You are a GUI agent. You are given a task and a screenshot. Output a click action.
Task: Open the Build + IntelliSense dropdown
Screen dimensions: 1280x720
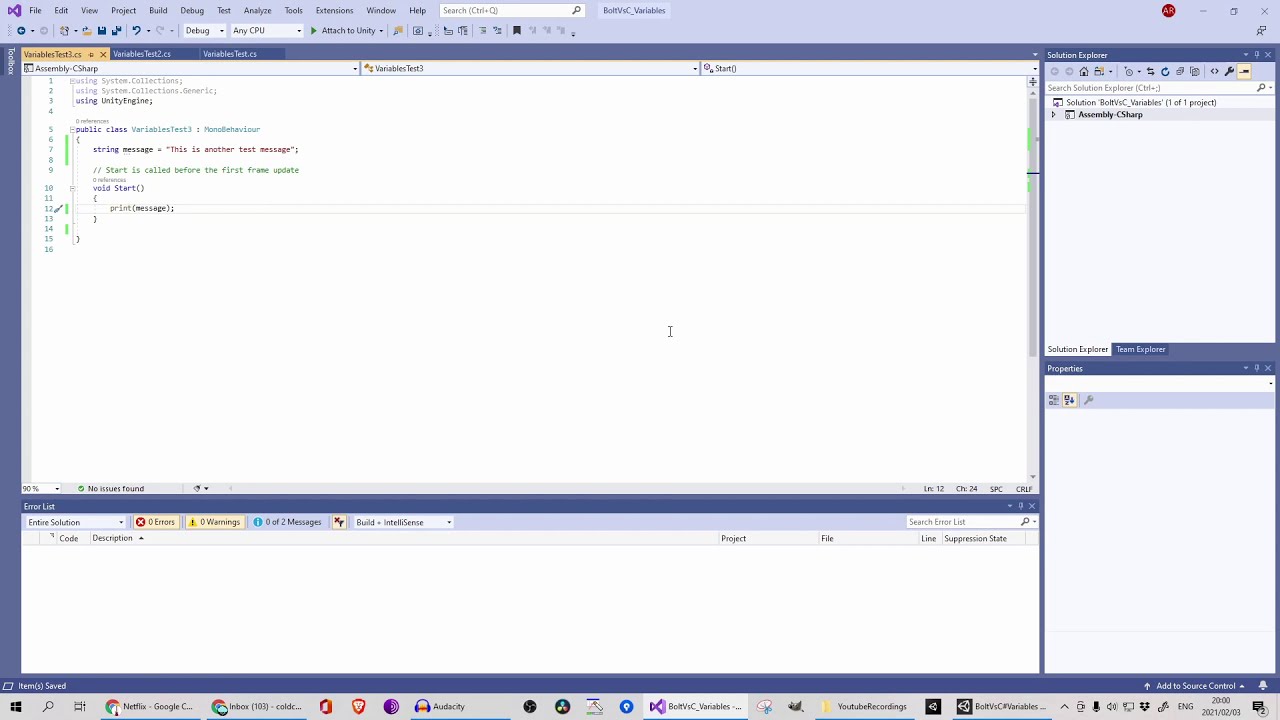tap(403, 522)
